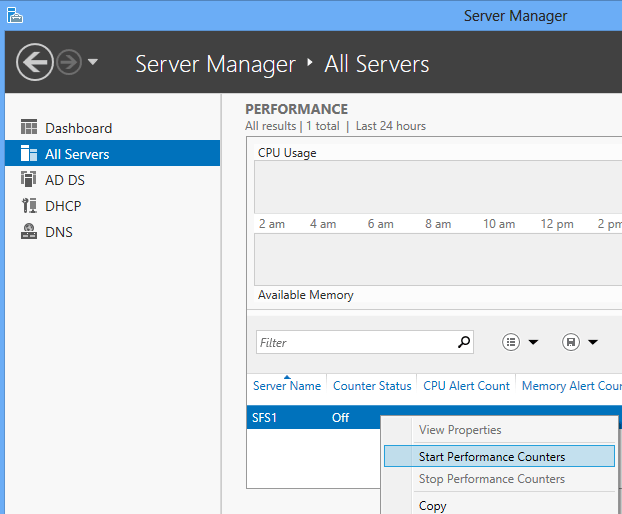Choose View Properties in context menu
Screen dimensions: 622x514
[x=460, y=430]
